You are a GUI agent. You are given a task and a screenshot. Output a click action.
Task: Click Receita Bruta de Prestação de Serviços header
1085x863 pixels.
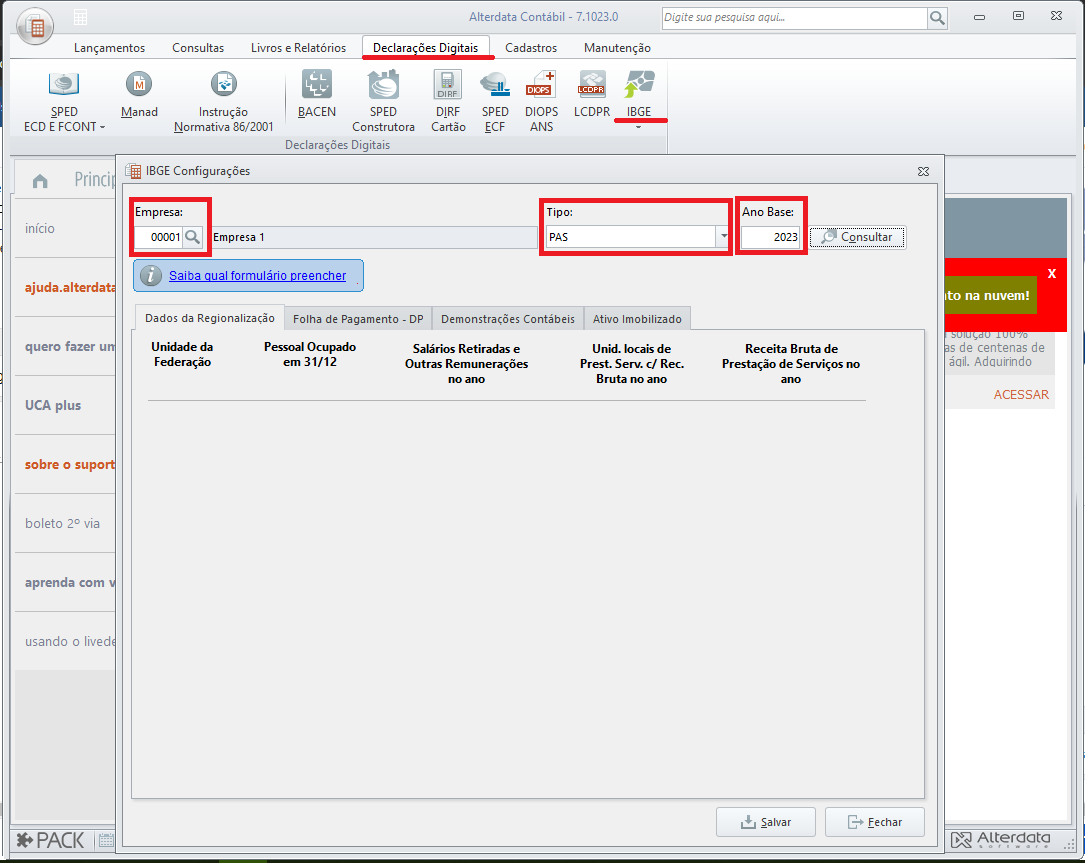tap(791, 364)
